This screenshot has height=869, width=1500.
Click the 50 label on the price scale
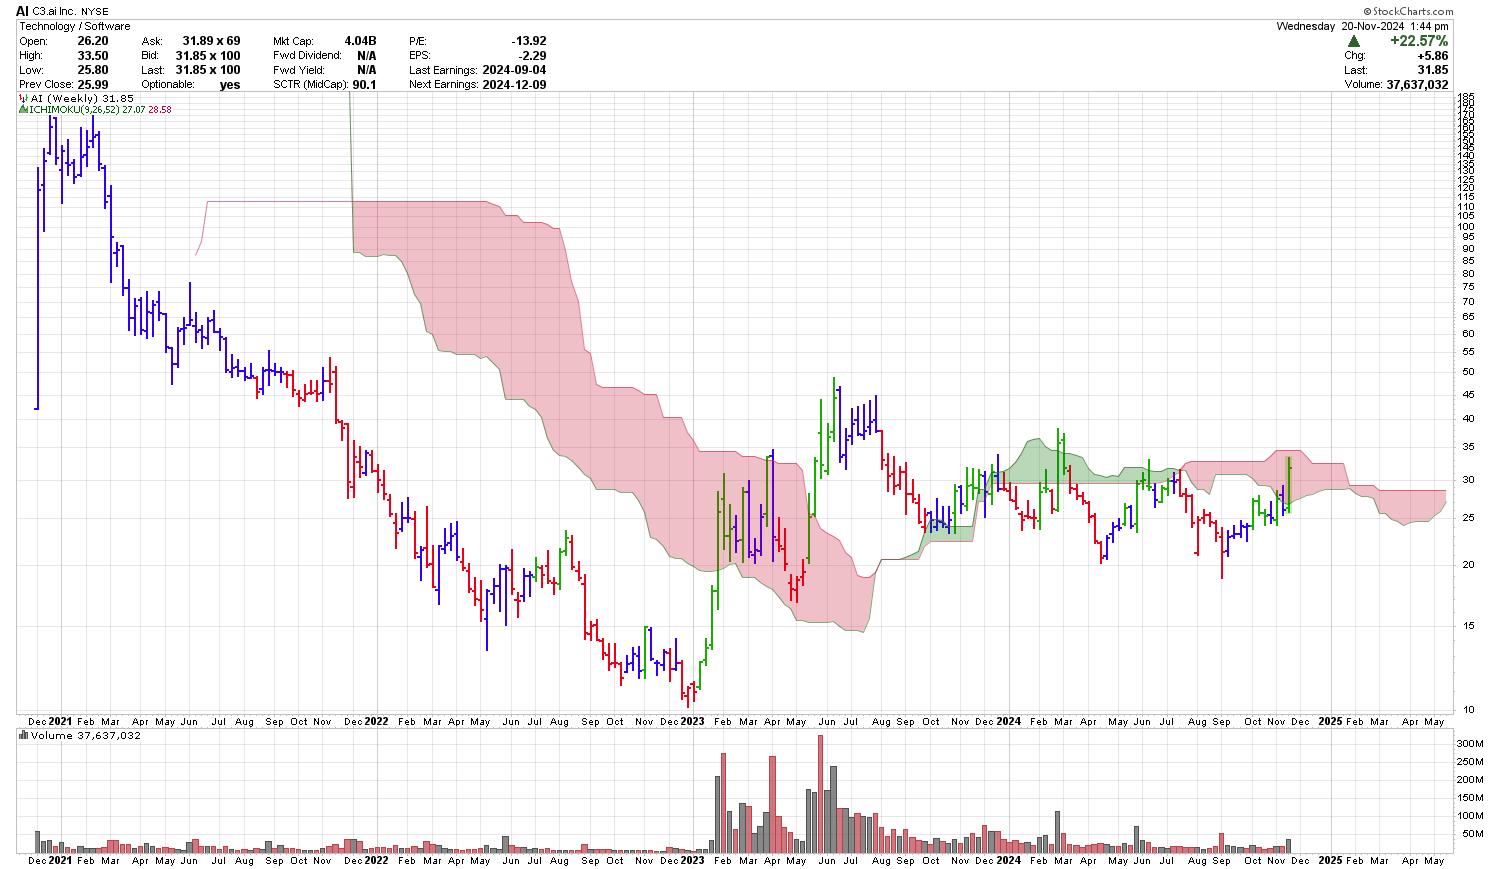pyautogui.click(x=1468, y=372)
